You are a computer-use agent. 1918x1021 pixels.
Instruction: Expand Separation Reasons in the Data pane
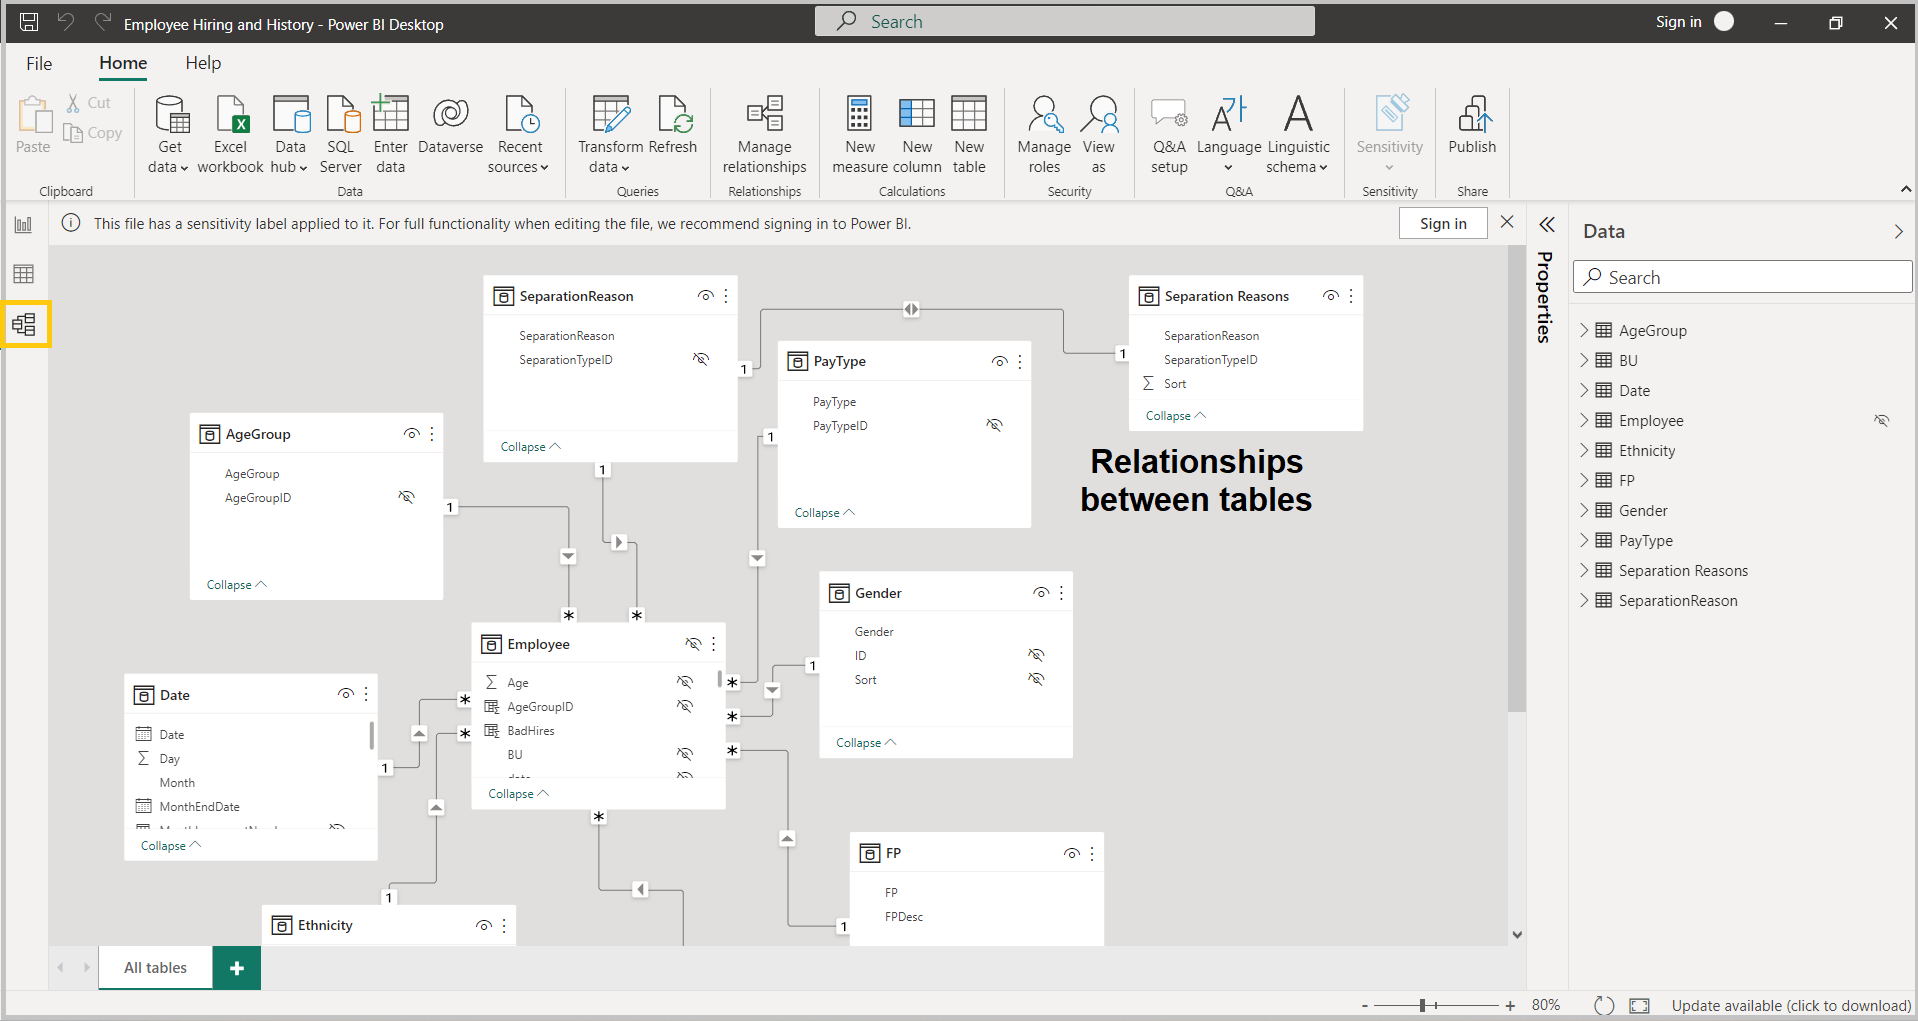click(1585, 570)
